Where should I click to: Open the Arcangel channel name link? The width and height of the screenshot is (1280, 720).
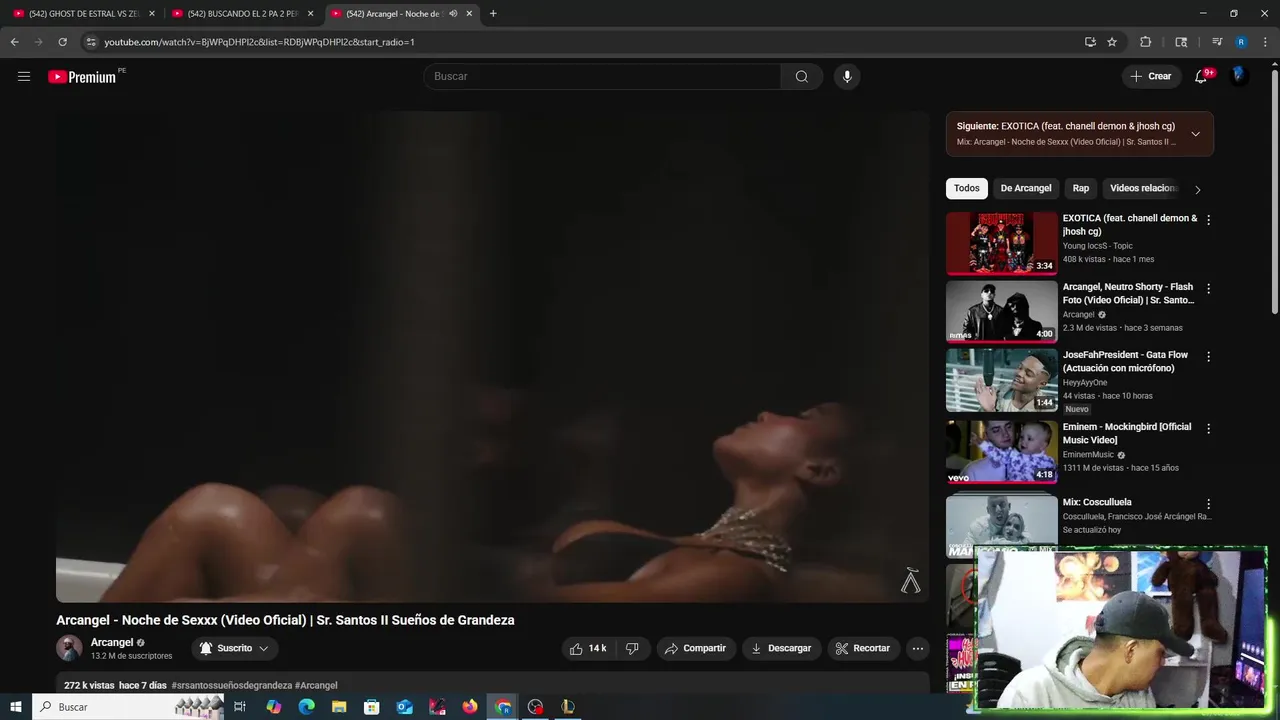[112, 642]
